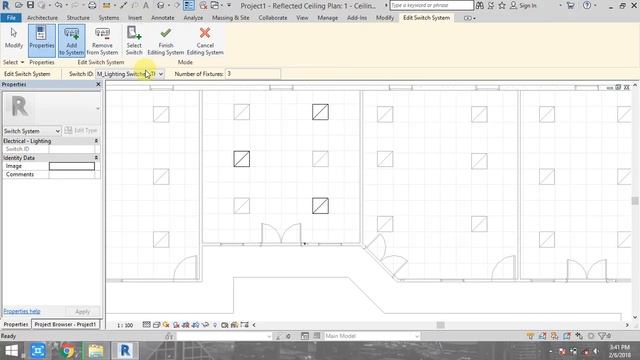
Task: Collapse the Electrical - Lighting section
Action: click(x=96, y=141)
